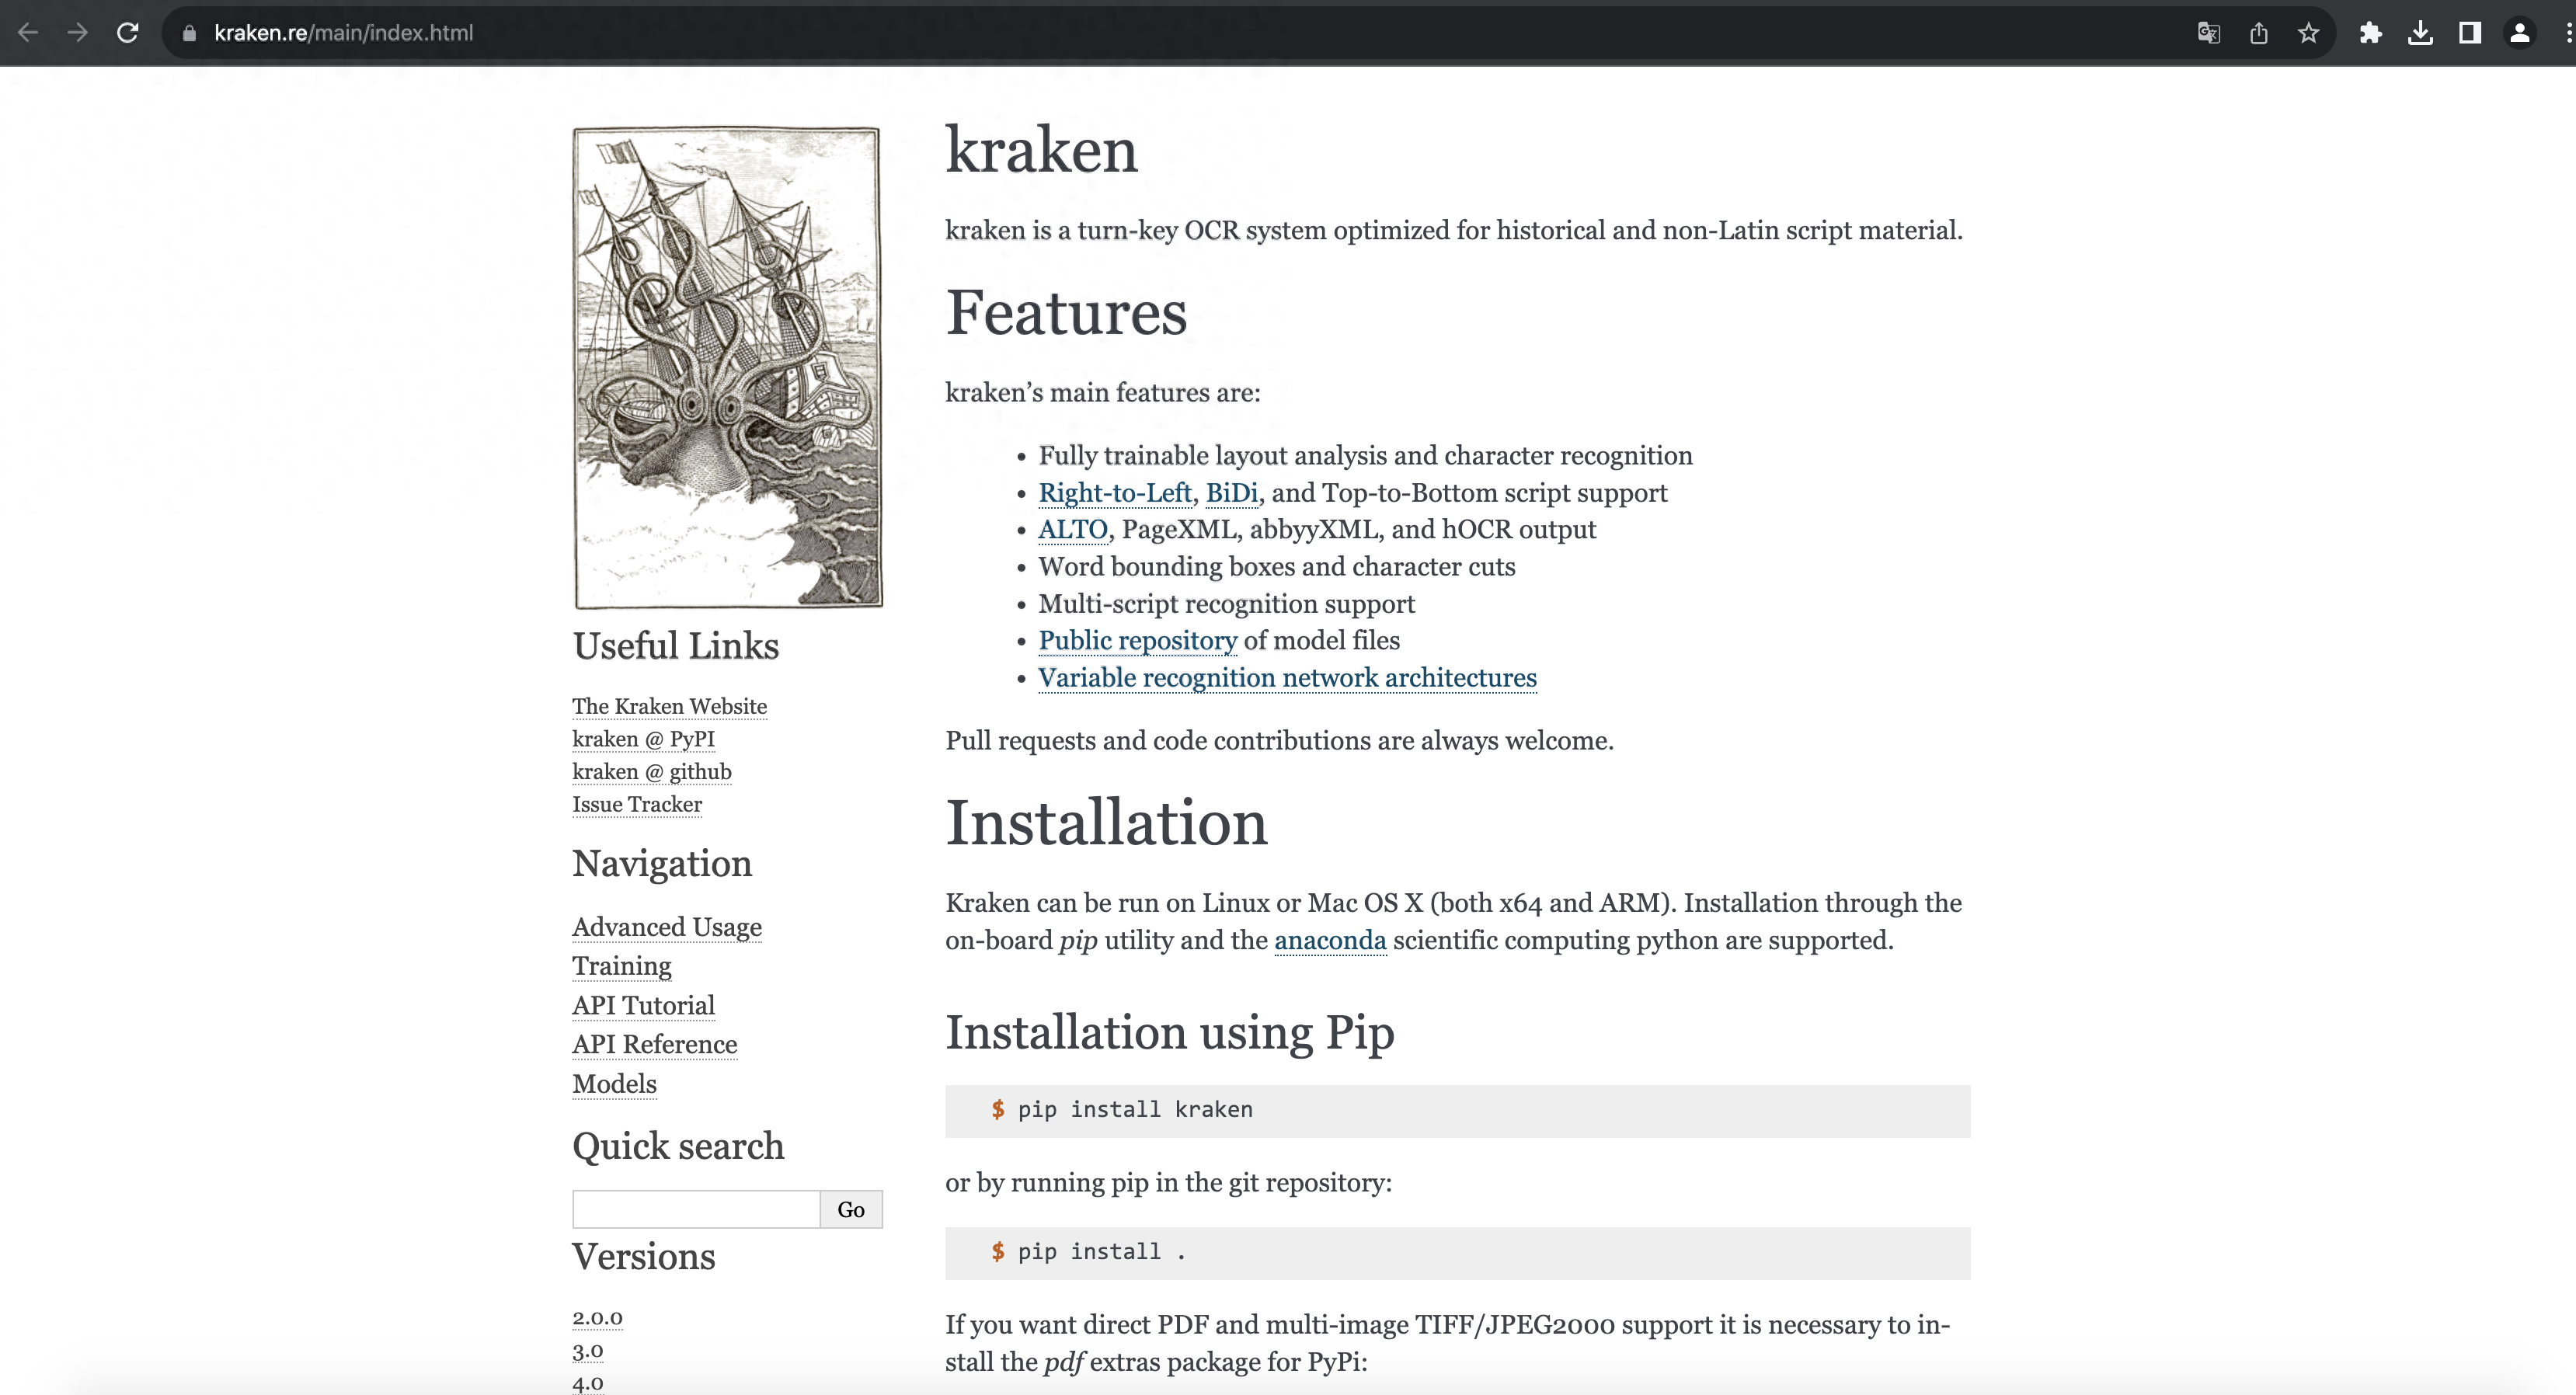Click the 'Navigation' sidebar heading
Viewport: 2576px width, 1395px height.
(x=662, y=863)
